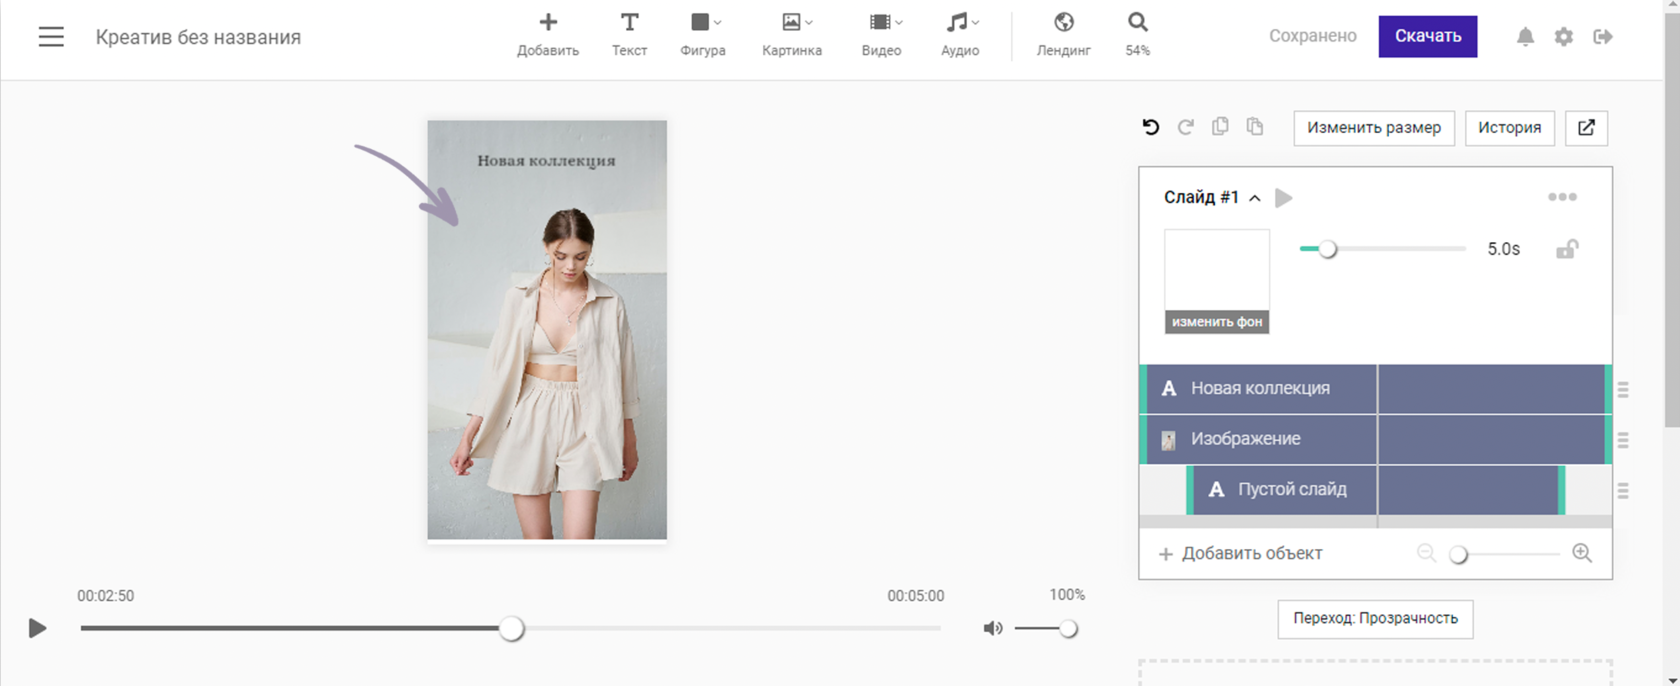Play slide #1 preview triangle
1680x686 pixels.
[1284, 198]
